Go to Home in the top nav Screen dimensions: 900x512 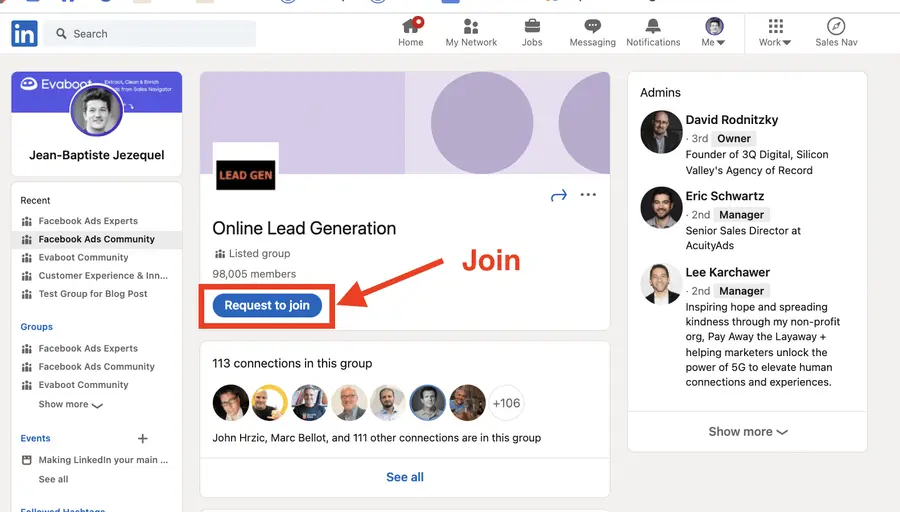tap(411, 32)
